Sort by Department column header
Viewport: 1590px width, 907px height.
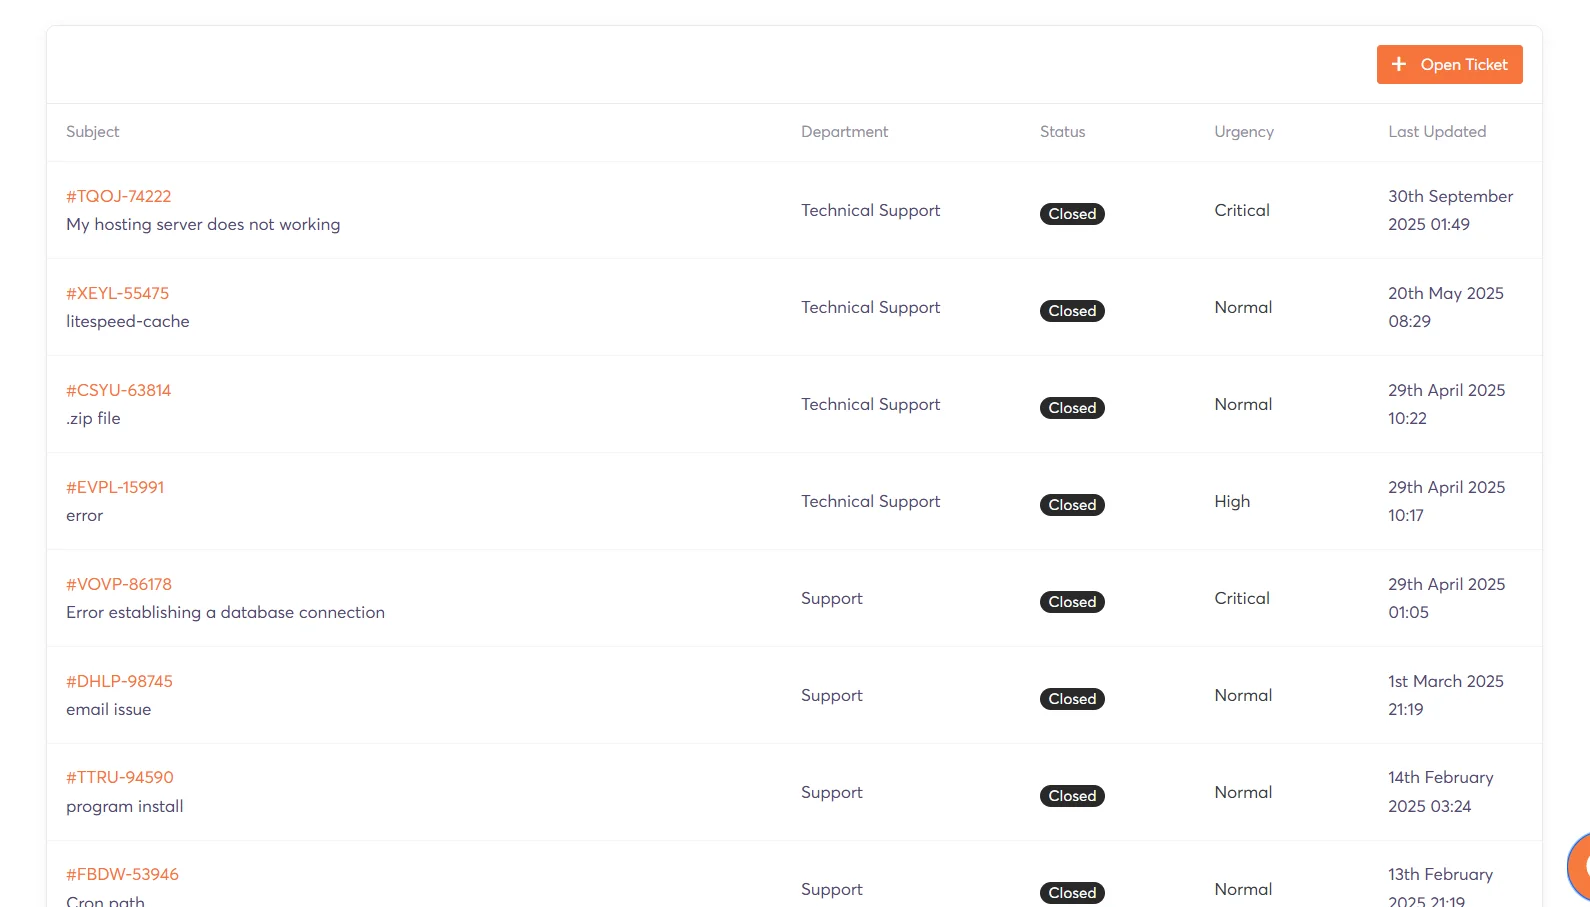(x=844, y=132)
